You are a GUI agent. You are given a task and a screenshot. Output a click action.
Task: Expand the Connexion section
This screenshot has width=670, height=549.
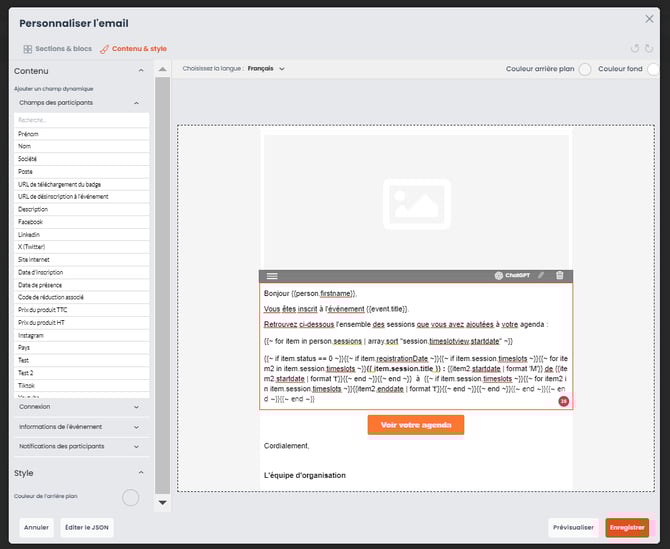point(80,407)
